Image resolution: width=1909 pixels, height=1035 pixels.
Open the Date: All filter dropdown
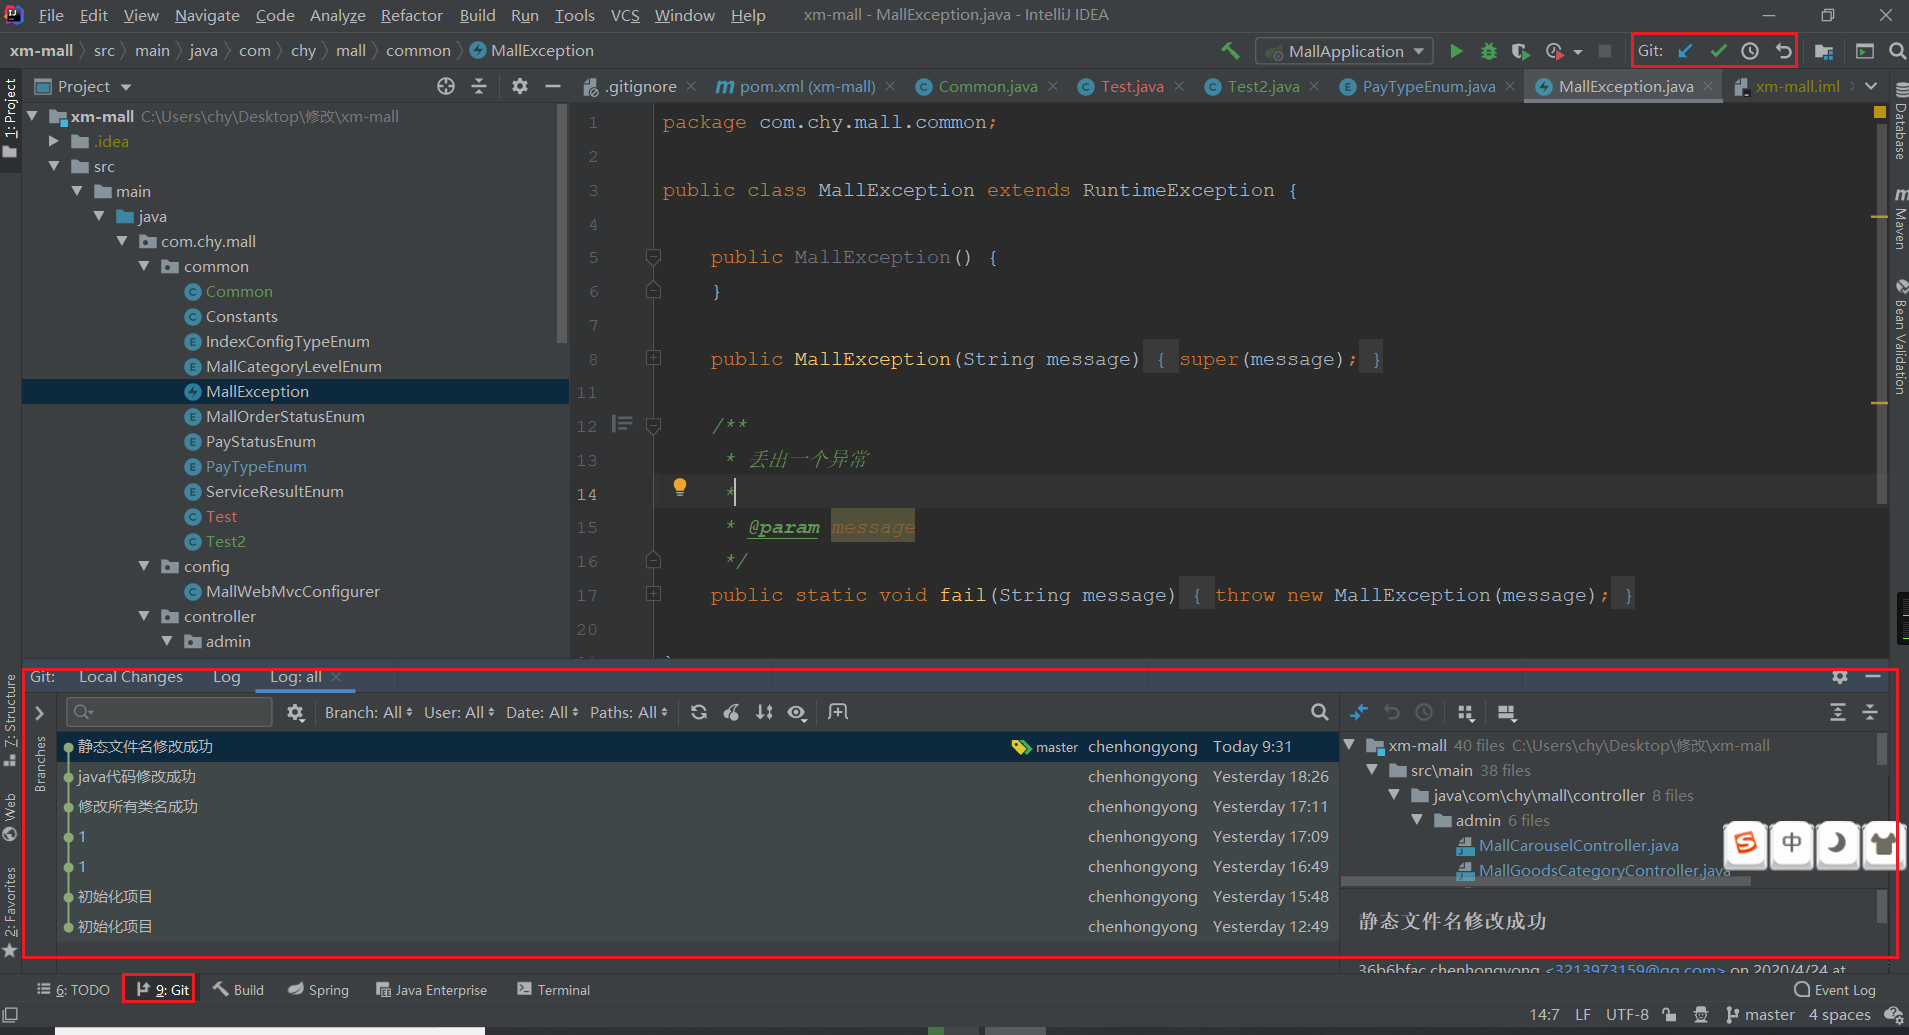click(542, 712)
